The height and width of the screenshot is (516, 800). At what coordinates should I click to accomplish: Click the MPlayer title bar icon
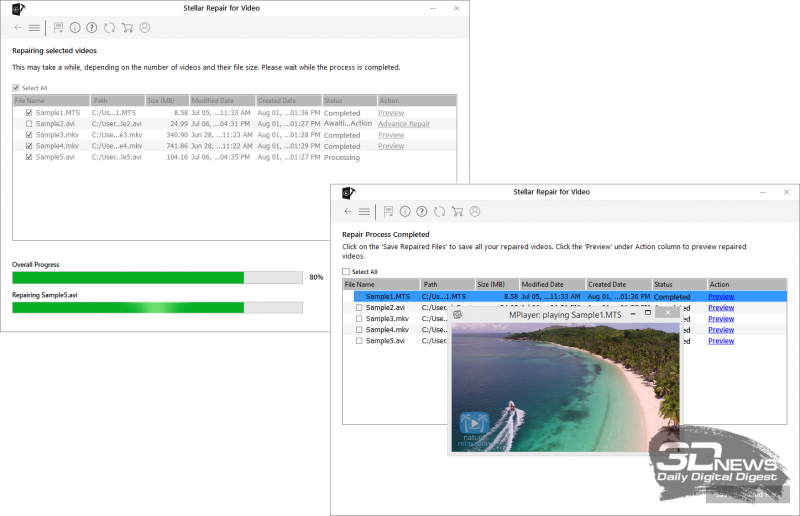458,314
